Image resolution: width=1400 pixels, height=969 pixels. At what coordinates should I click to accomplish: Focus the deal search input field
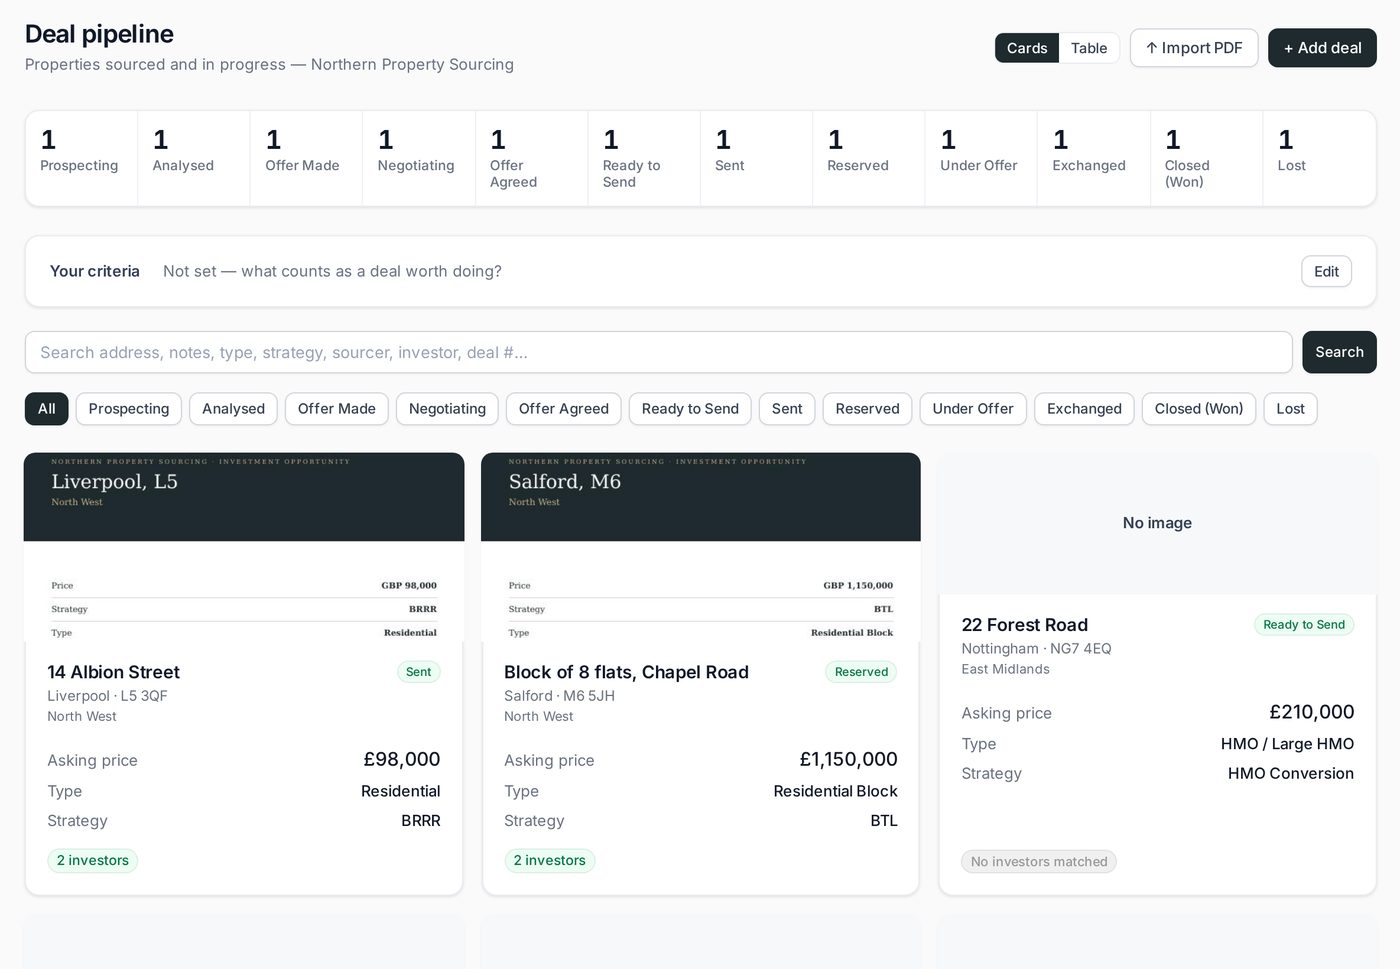click(x=658, y=352)
